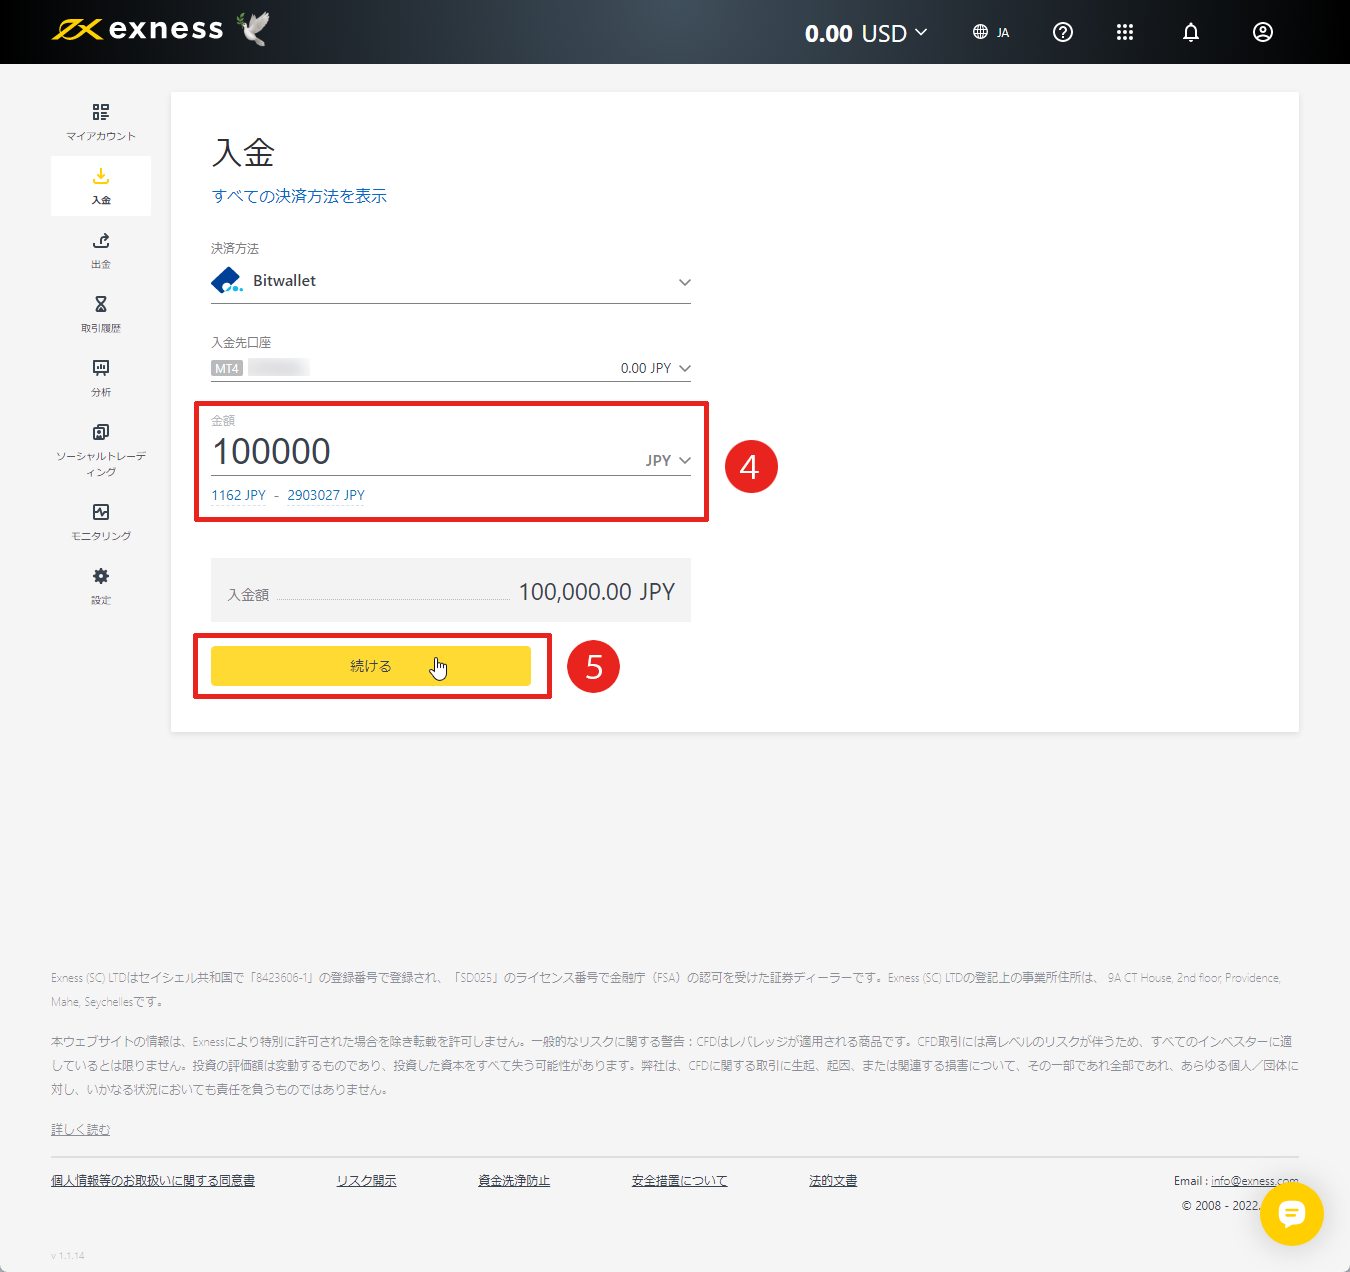Expand the MT4 deposit account selector

pos(685,367)
